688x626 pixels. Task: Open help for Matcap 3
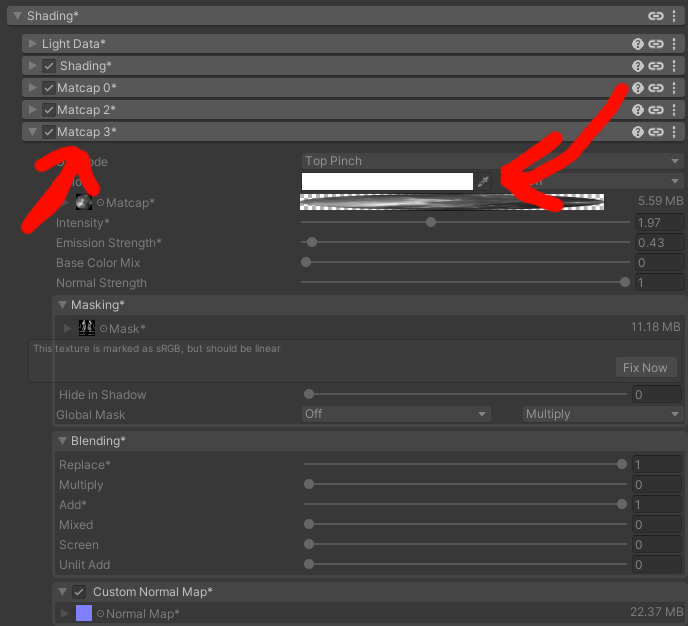[638, 132]
